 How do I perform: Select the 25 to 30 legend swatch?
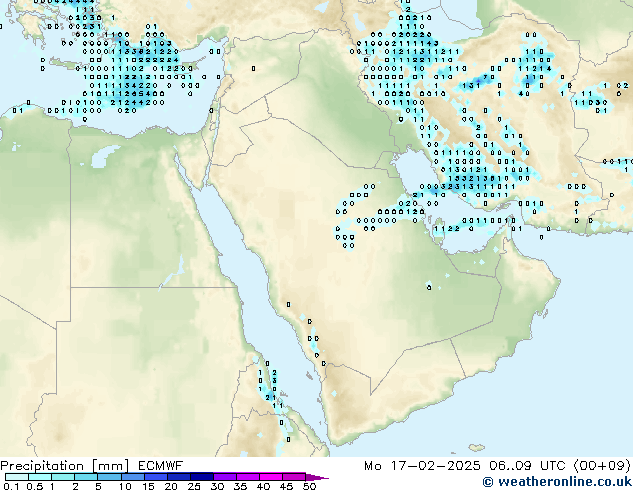tap(202, 477)
